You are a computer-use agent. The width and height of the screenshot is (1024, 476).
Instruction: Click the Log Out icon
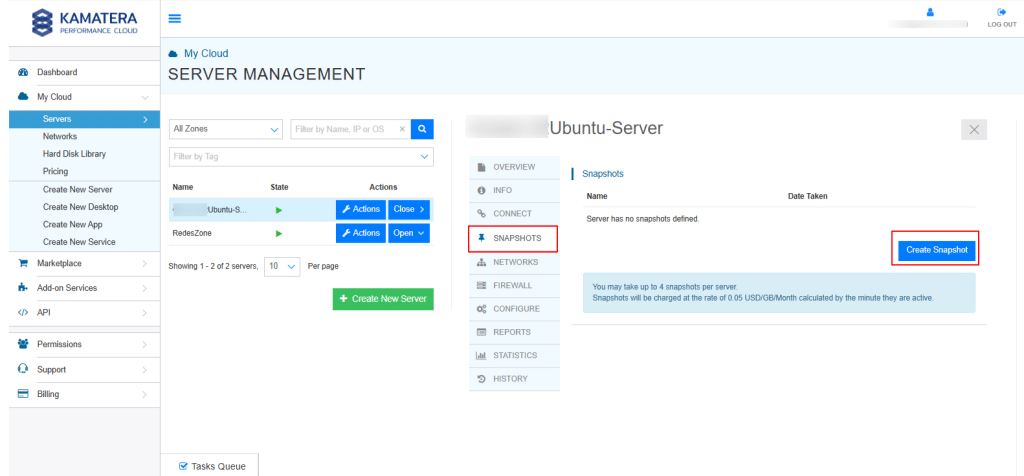[1001, 12]
